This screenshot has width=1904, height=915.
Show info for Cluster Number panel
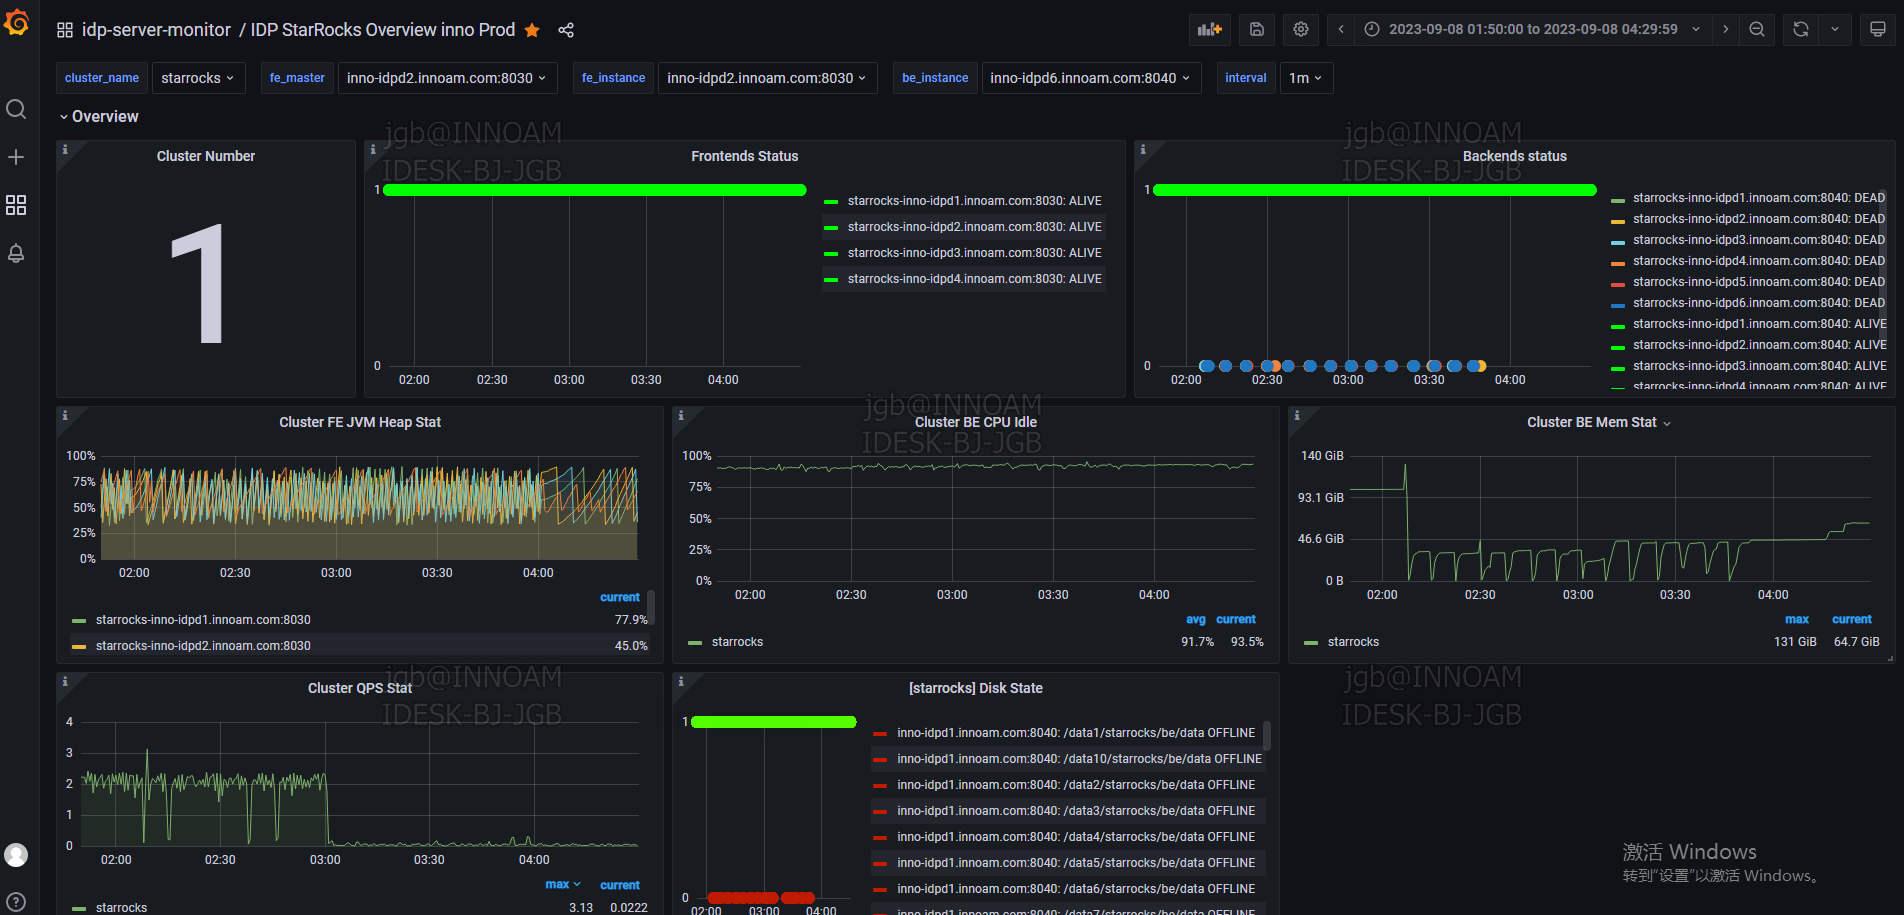click(x=65, y=149)
